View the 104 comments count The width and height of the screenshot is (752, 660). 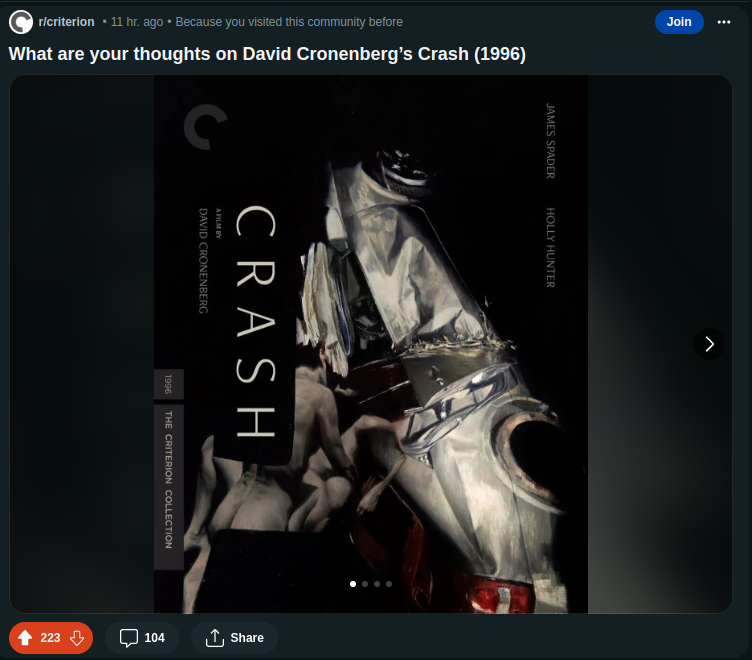click(x=154, y=638)
